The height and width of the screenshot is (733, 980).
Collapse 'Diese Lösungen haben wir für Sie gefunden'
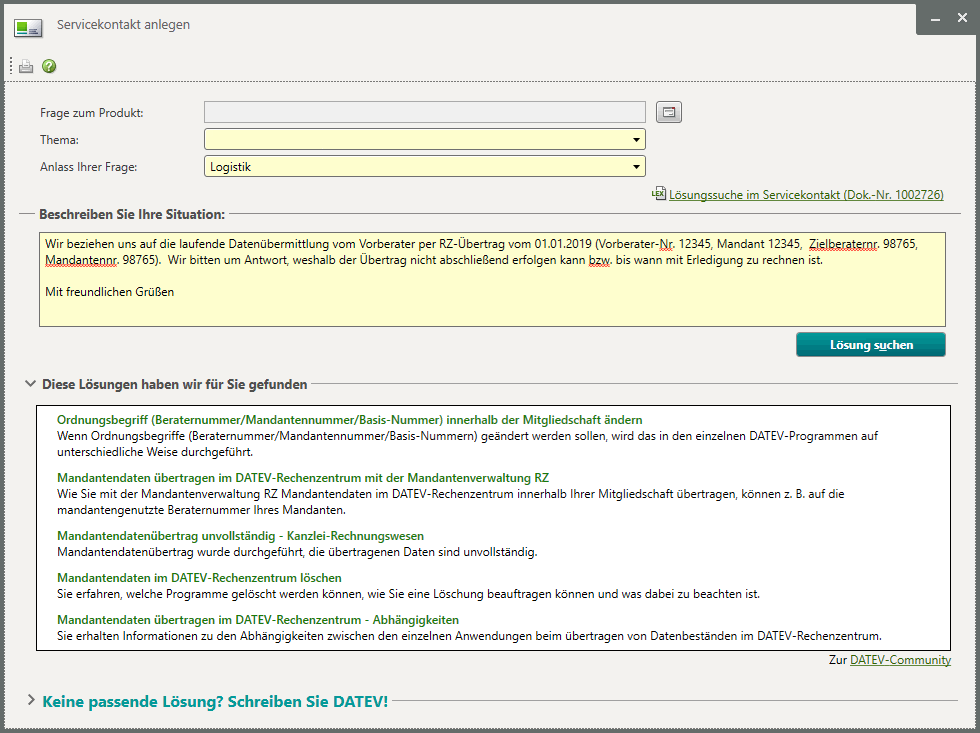pyautogui.click(x=30, y=384)
